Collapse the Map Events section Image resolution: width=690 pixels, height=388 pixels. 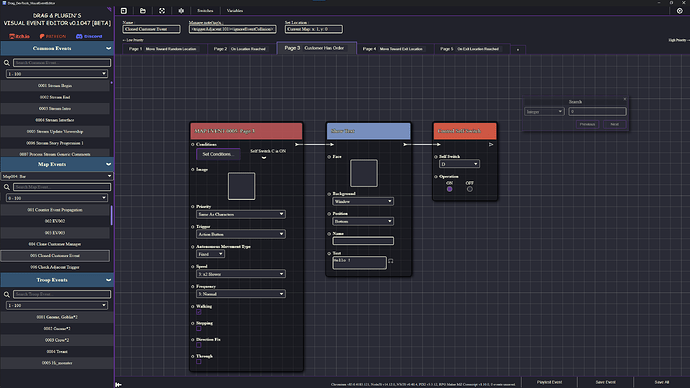click(108, 165)
